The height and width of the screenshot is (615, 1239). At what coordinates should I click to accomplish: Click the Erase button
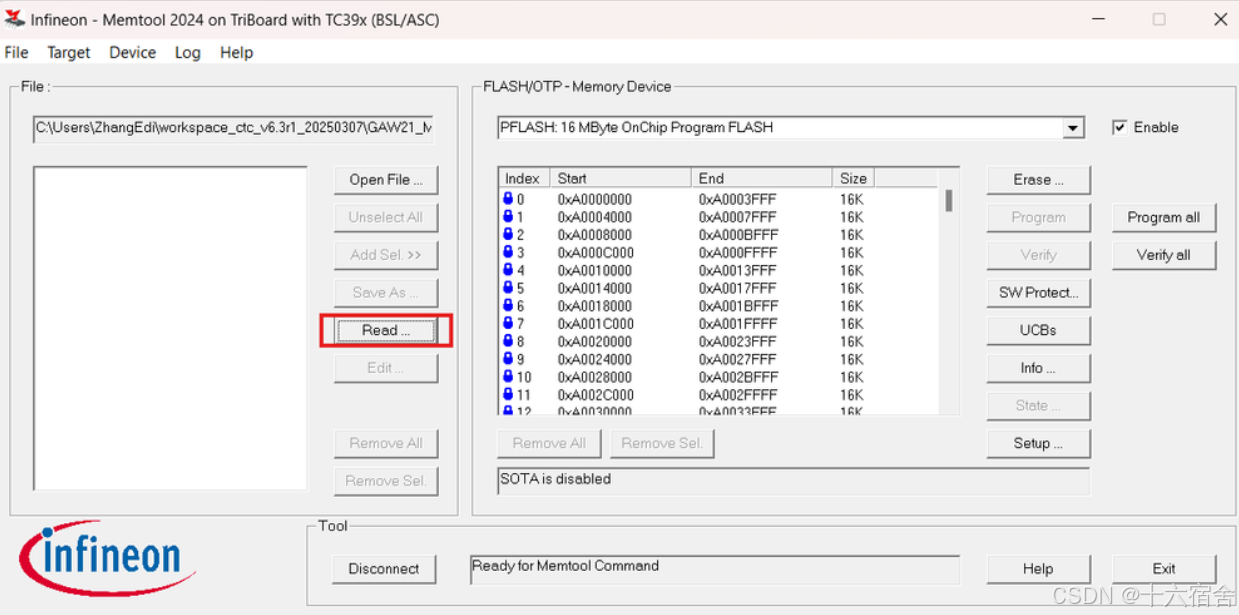coord(1038,180)
